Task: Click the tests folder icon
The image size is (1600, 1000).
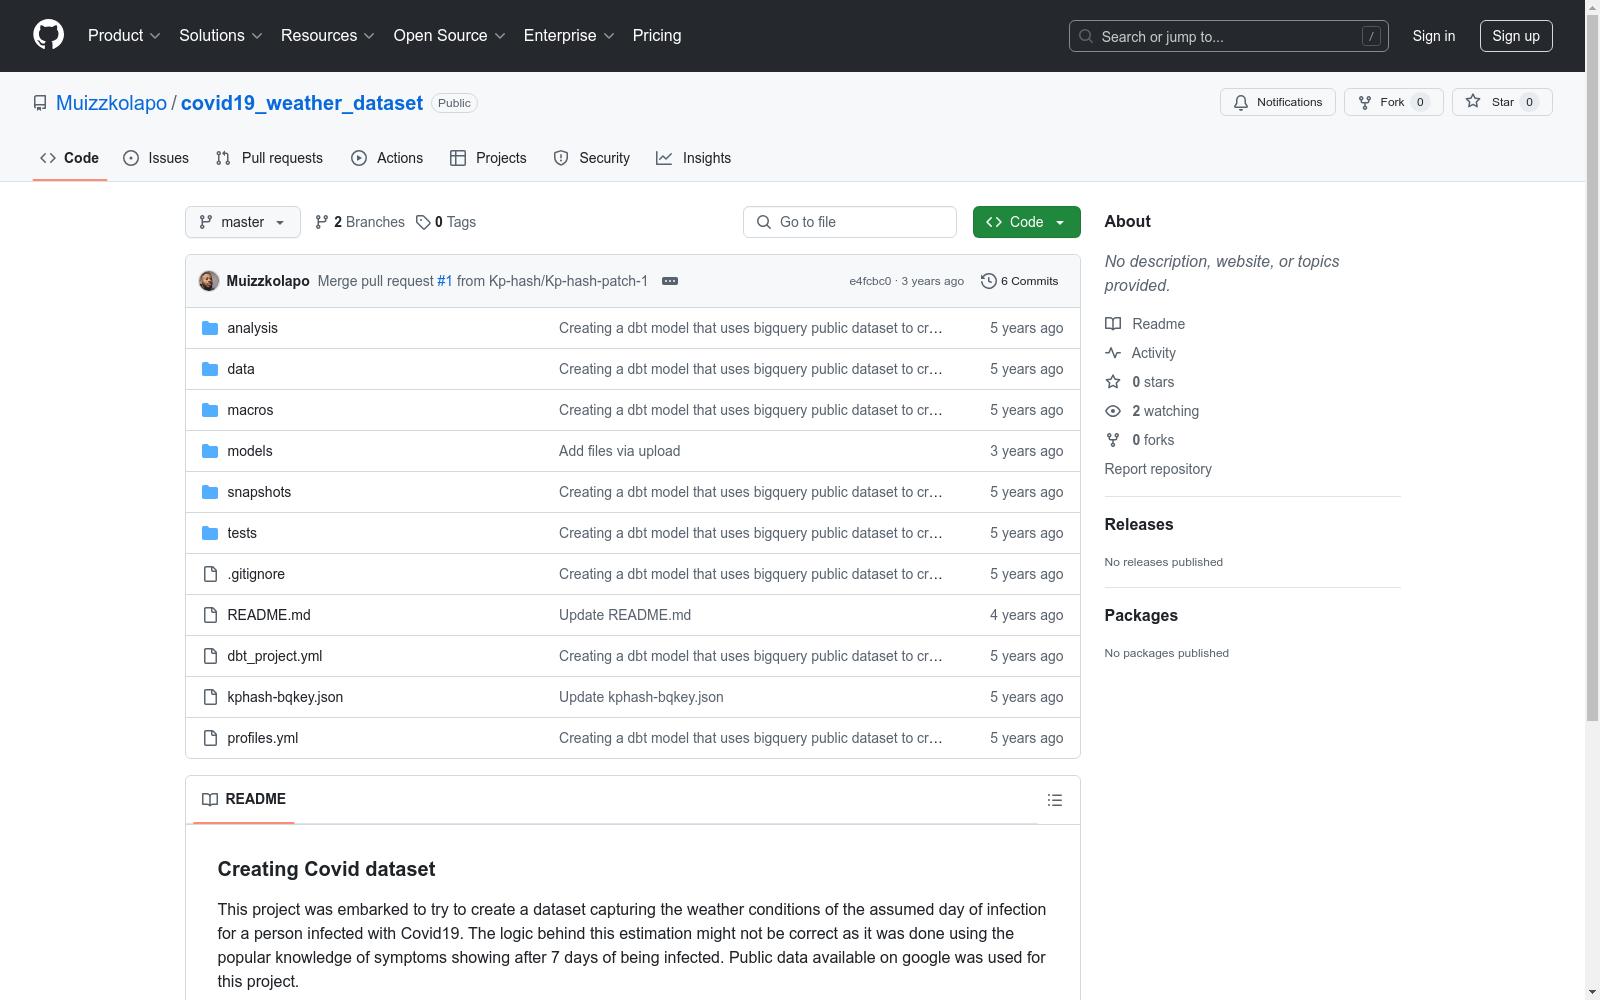Action: [210, 533]
